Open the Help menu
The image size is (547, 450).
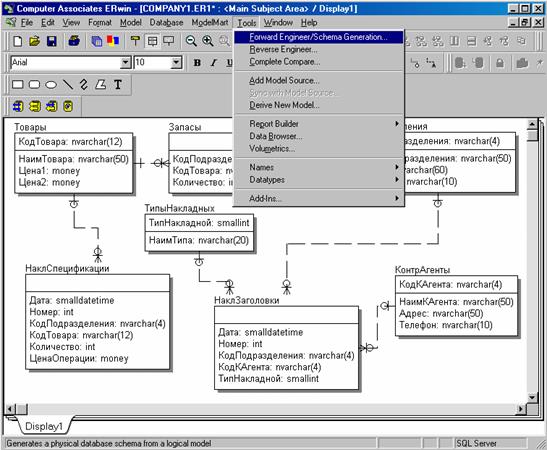[309, 23]
